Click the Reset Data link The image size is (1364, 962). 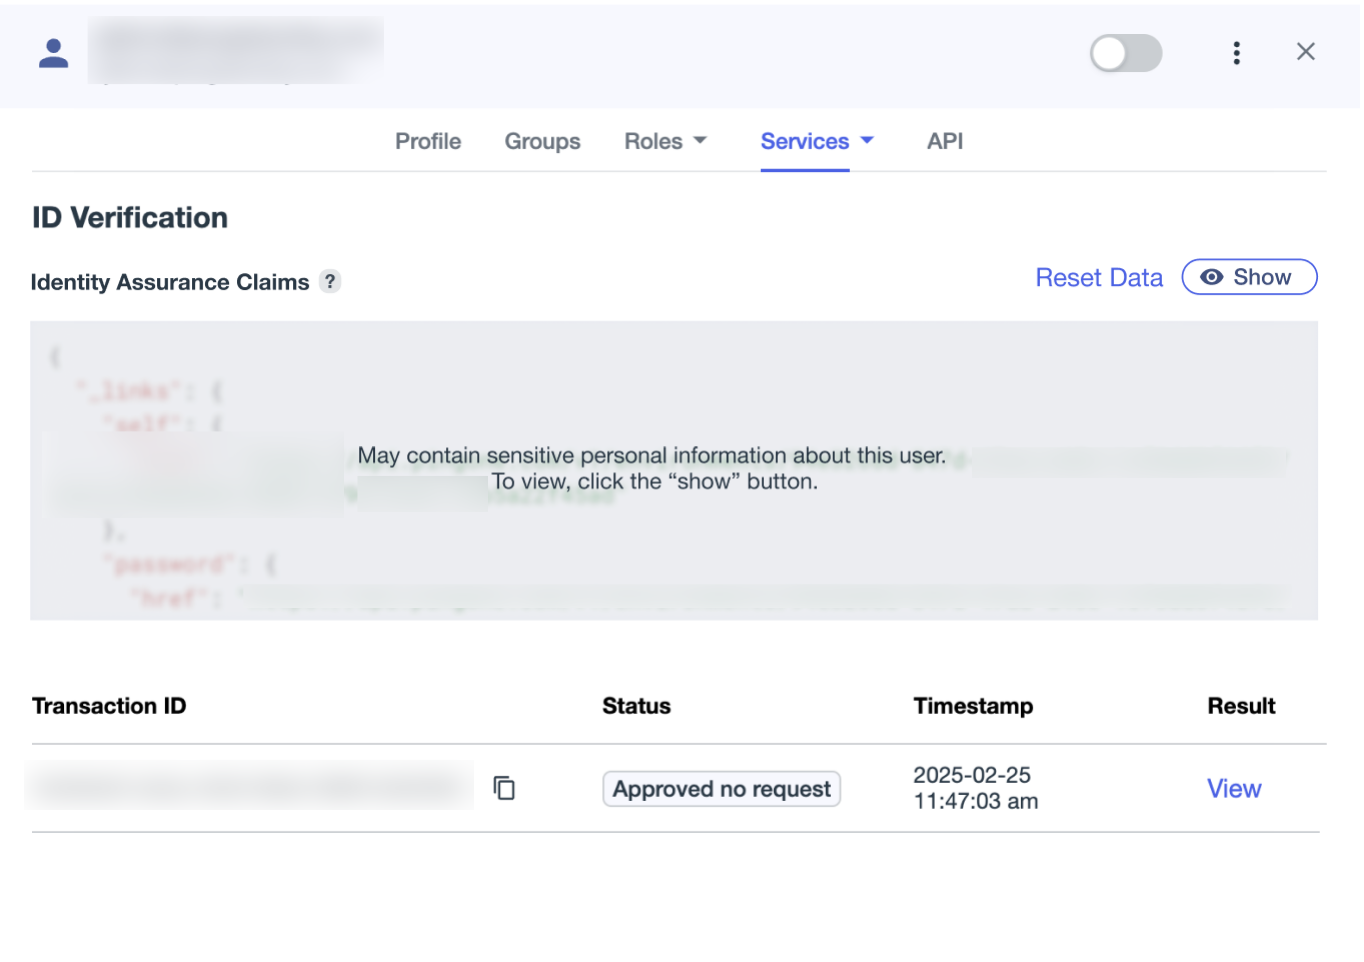(x=1099, y=277)
